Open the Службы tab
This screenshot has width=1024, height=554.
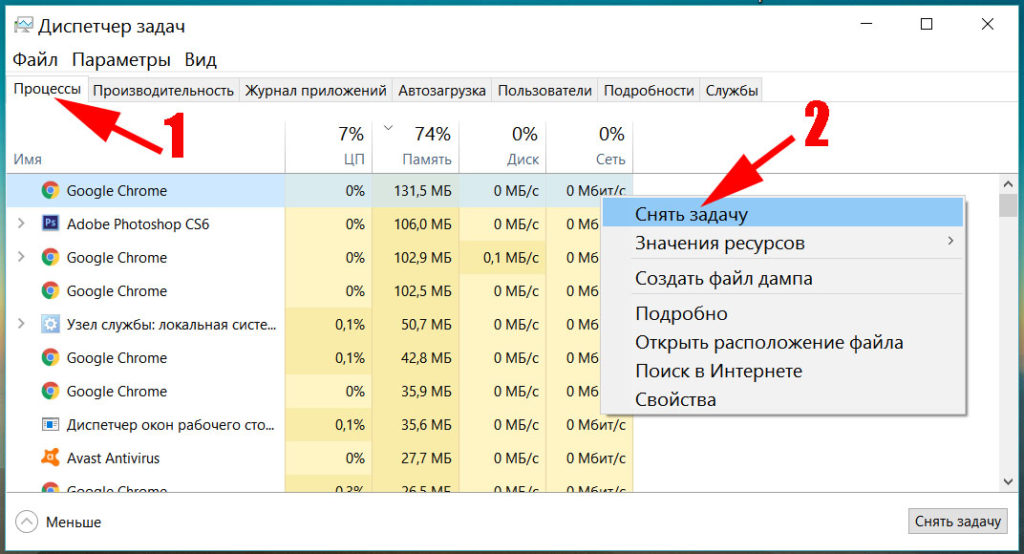point(731,90)
